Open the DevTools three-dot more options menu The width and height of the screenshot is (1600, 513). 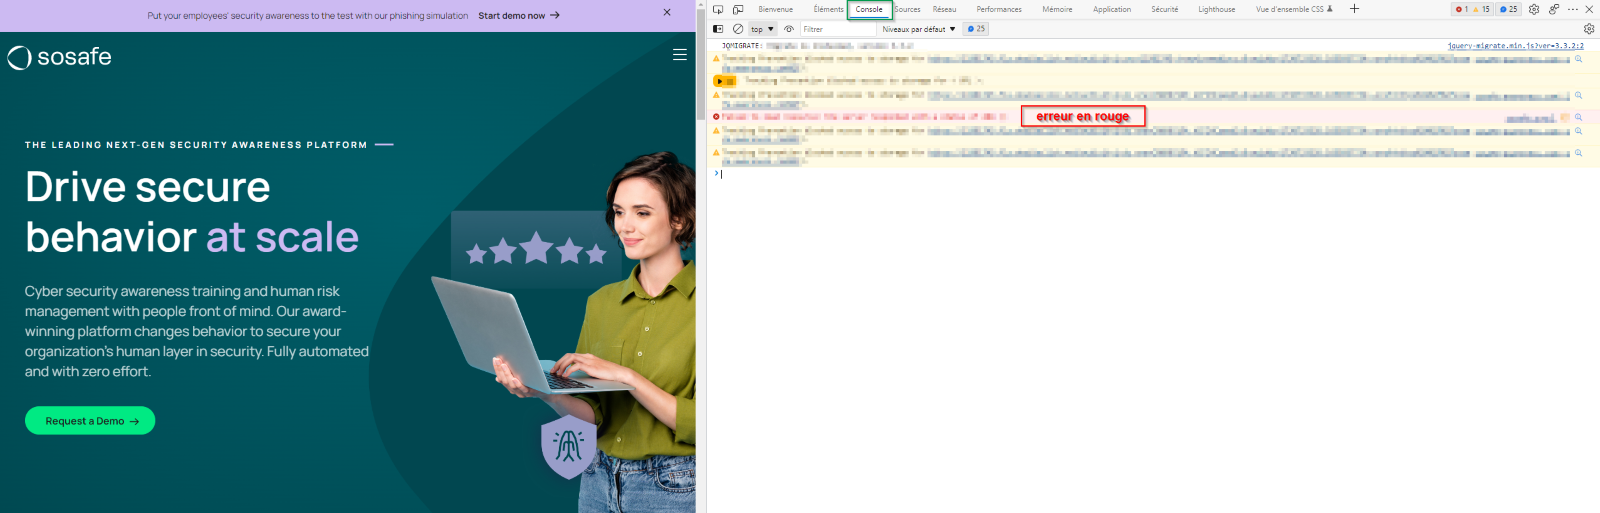pyautogui.click(x=1572, y=9)
